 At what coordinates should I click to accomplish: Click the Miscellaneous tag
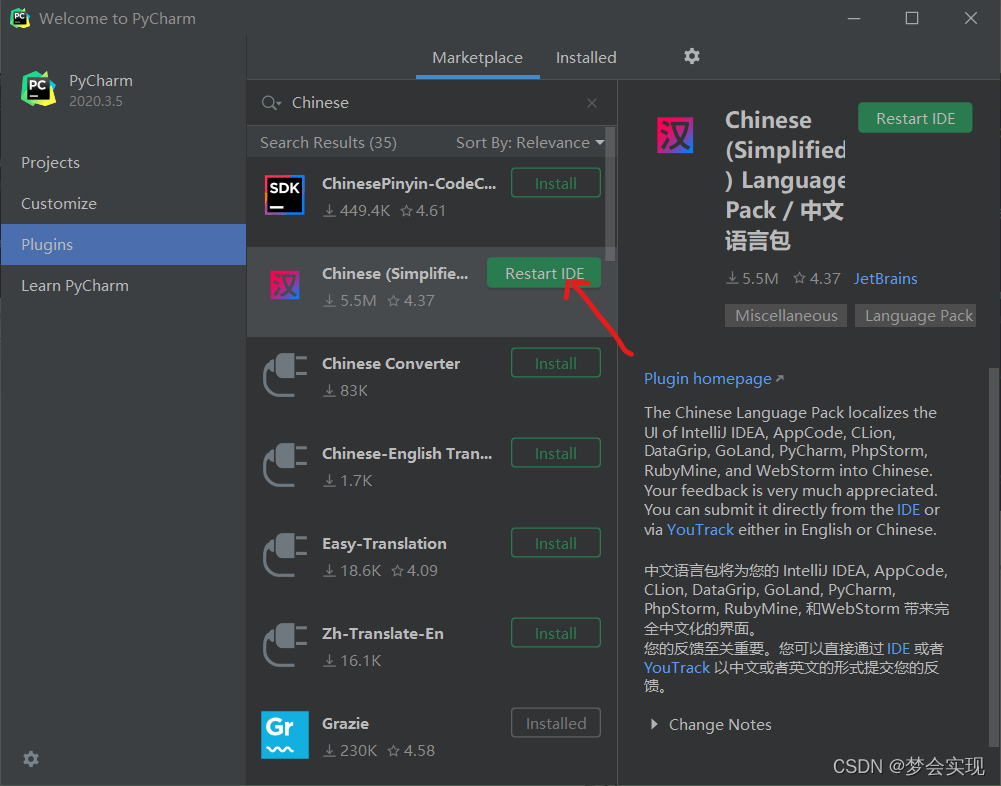coord(786,315)
